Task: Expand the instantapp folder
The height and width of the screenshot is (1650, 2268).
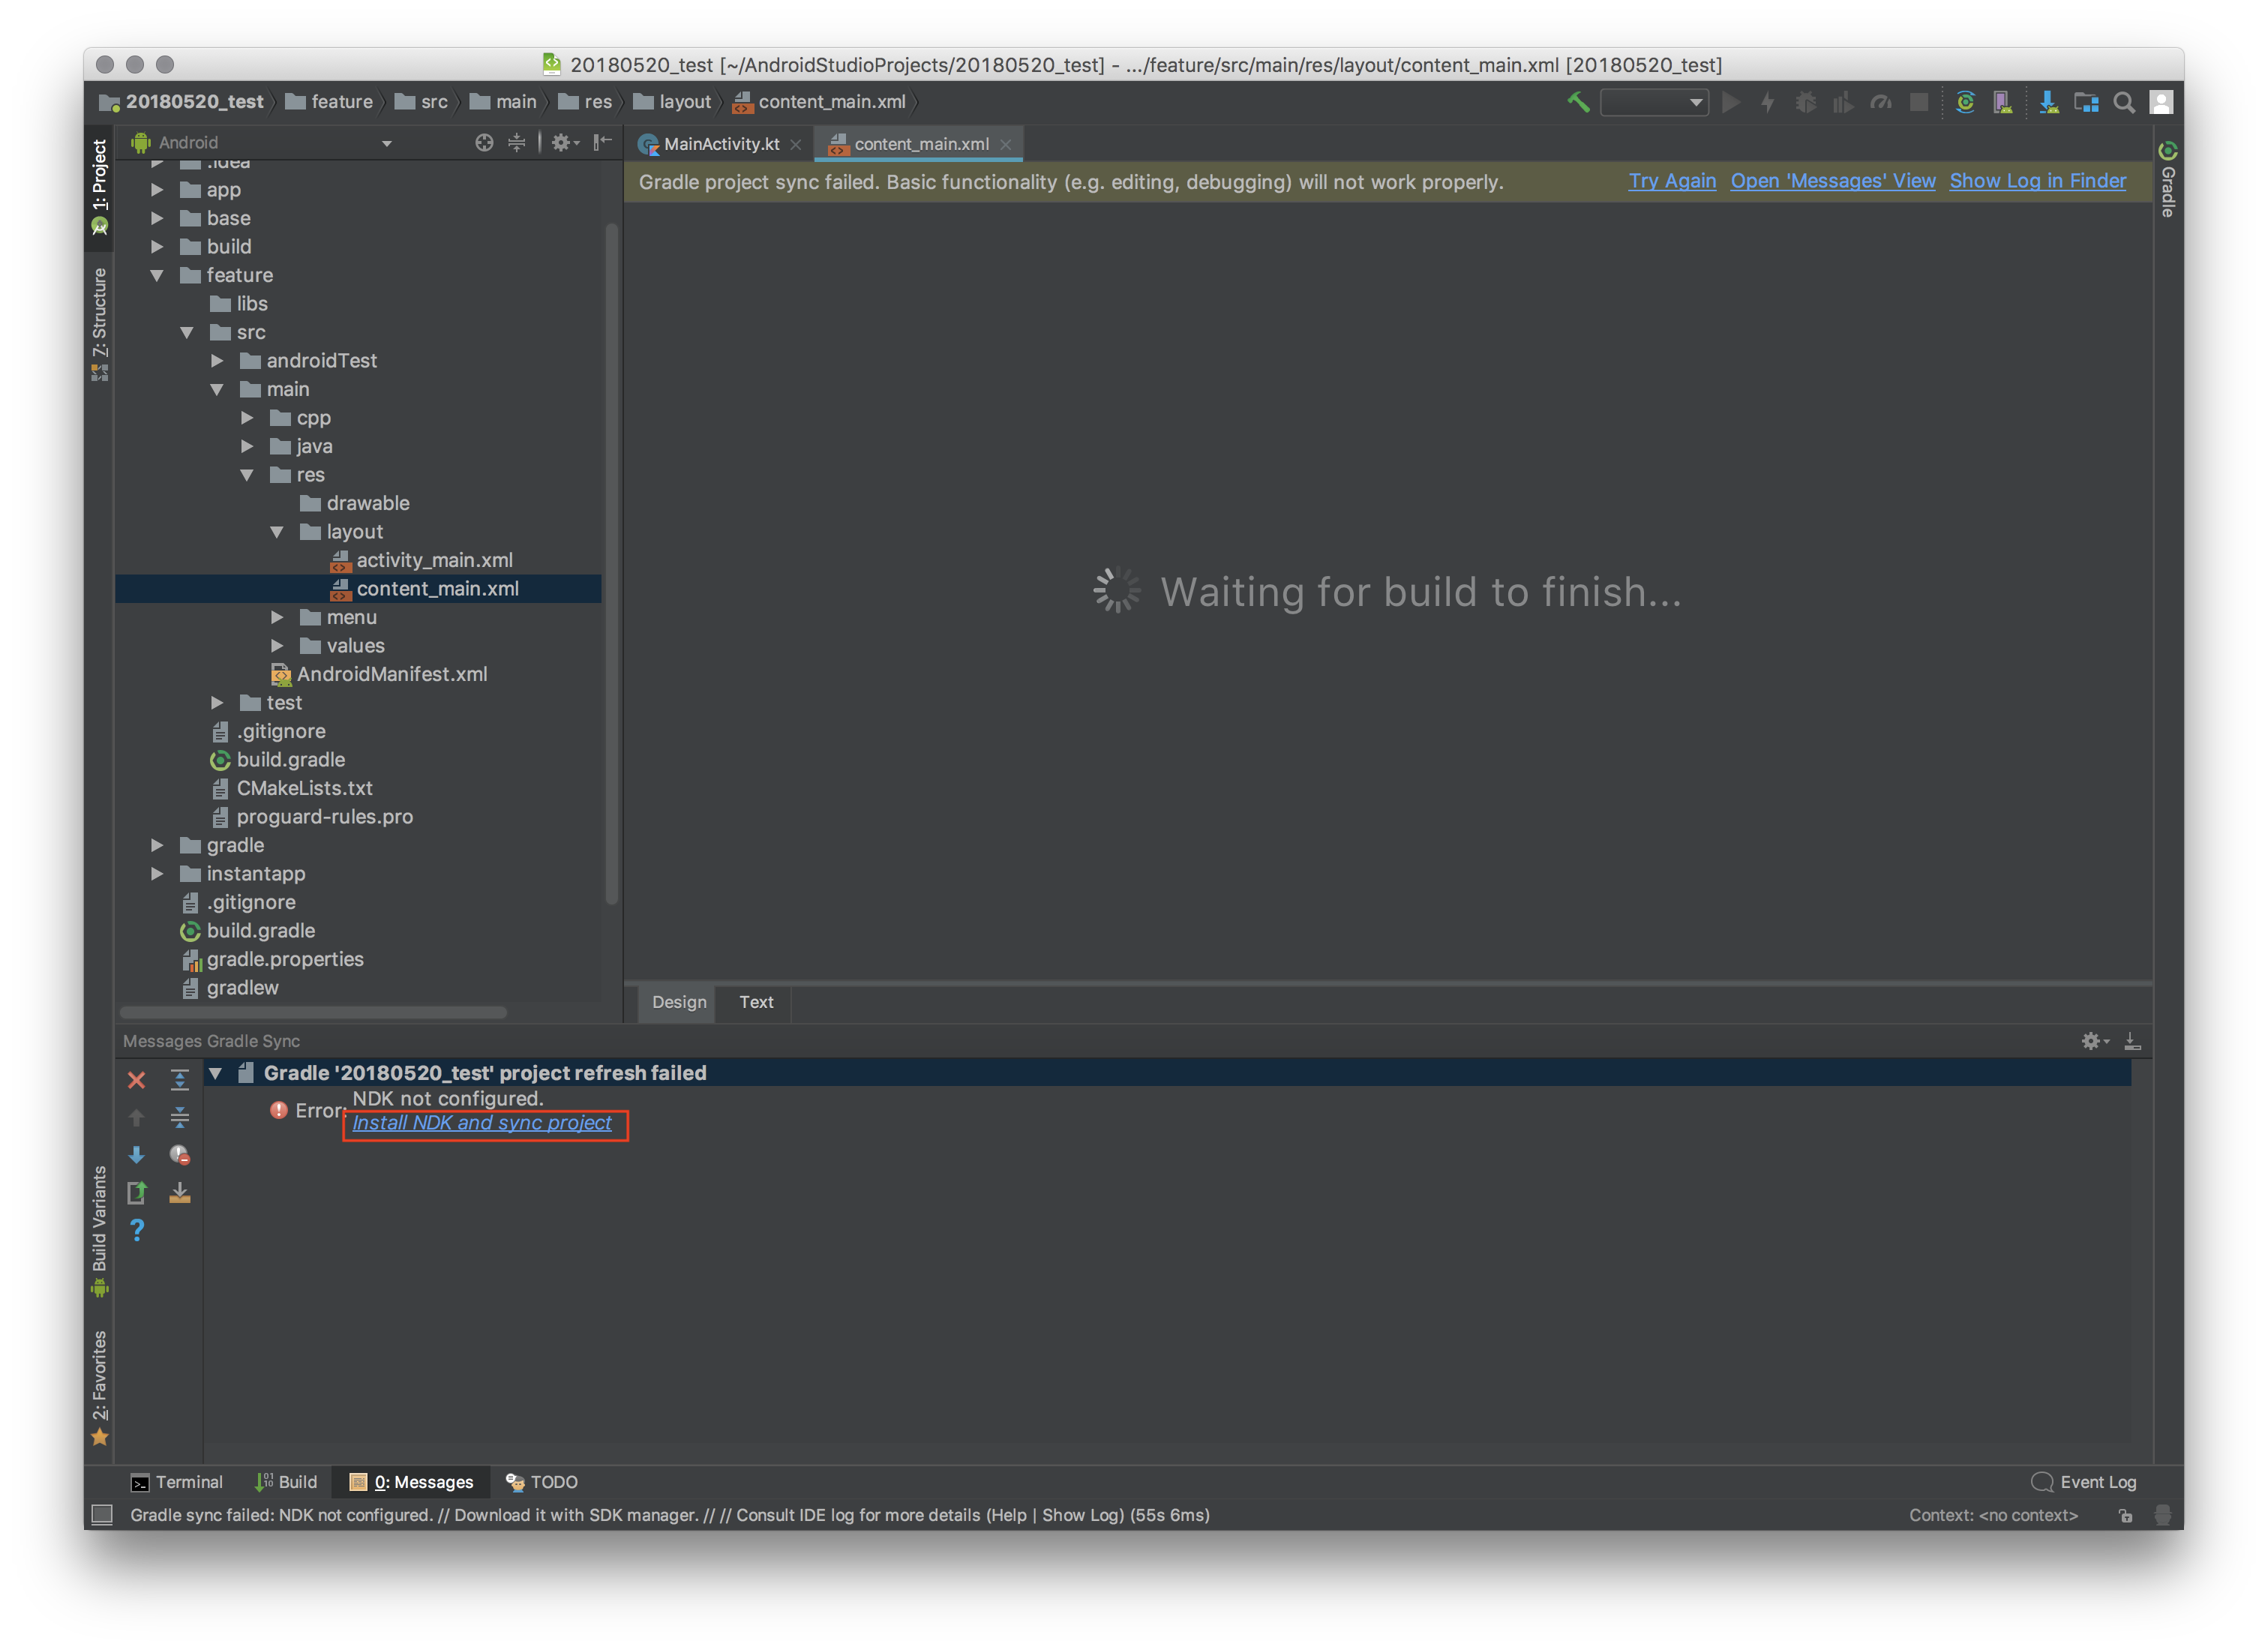Action: (x=157, y=873)
